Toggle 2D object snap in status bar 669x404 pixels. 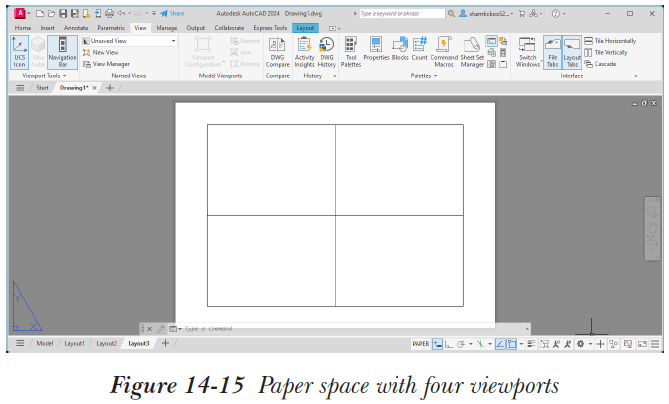512,344
